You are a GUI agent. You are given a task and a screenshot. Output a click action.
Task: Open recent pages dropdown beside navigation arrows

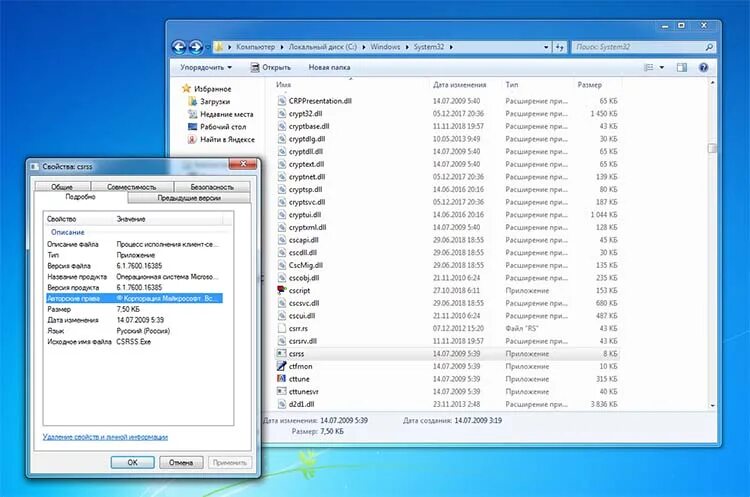click(x=208, y=47)
